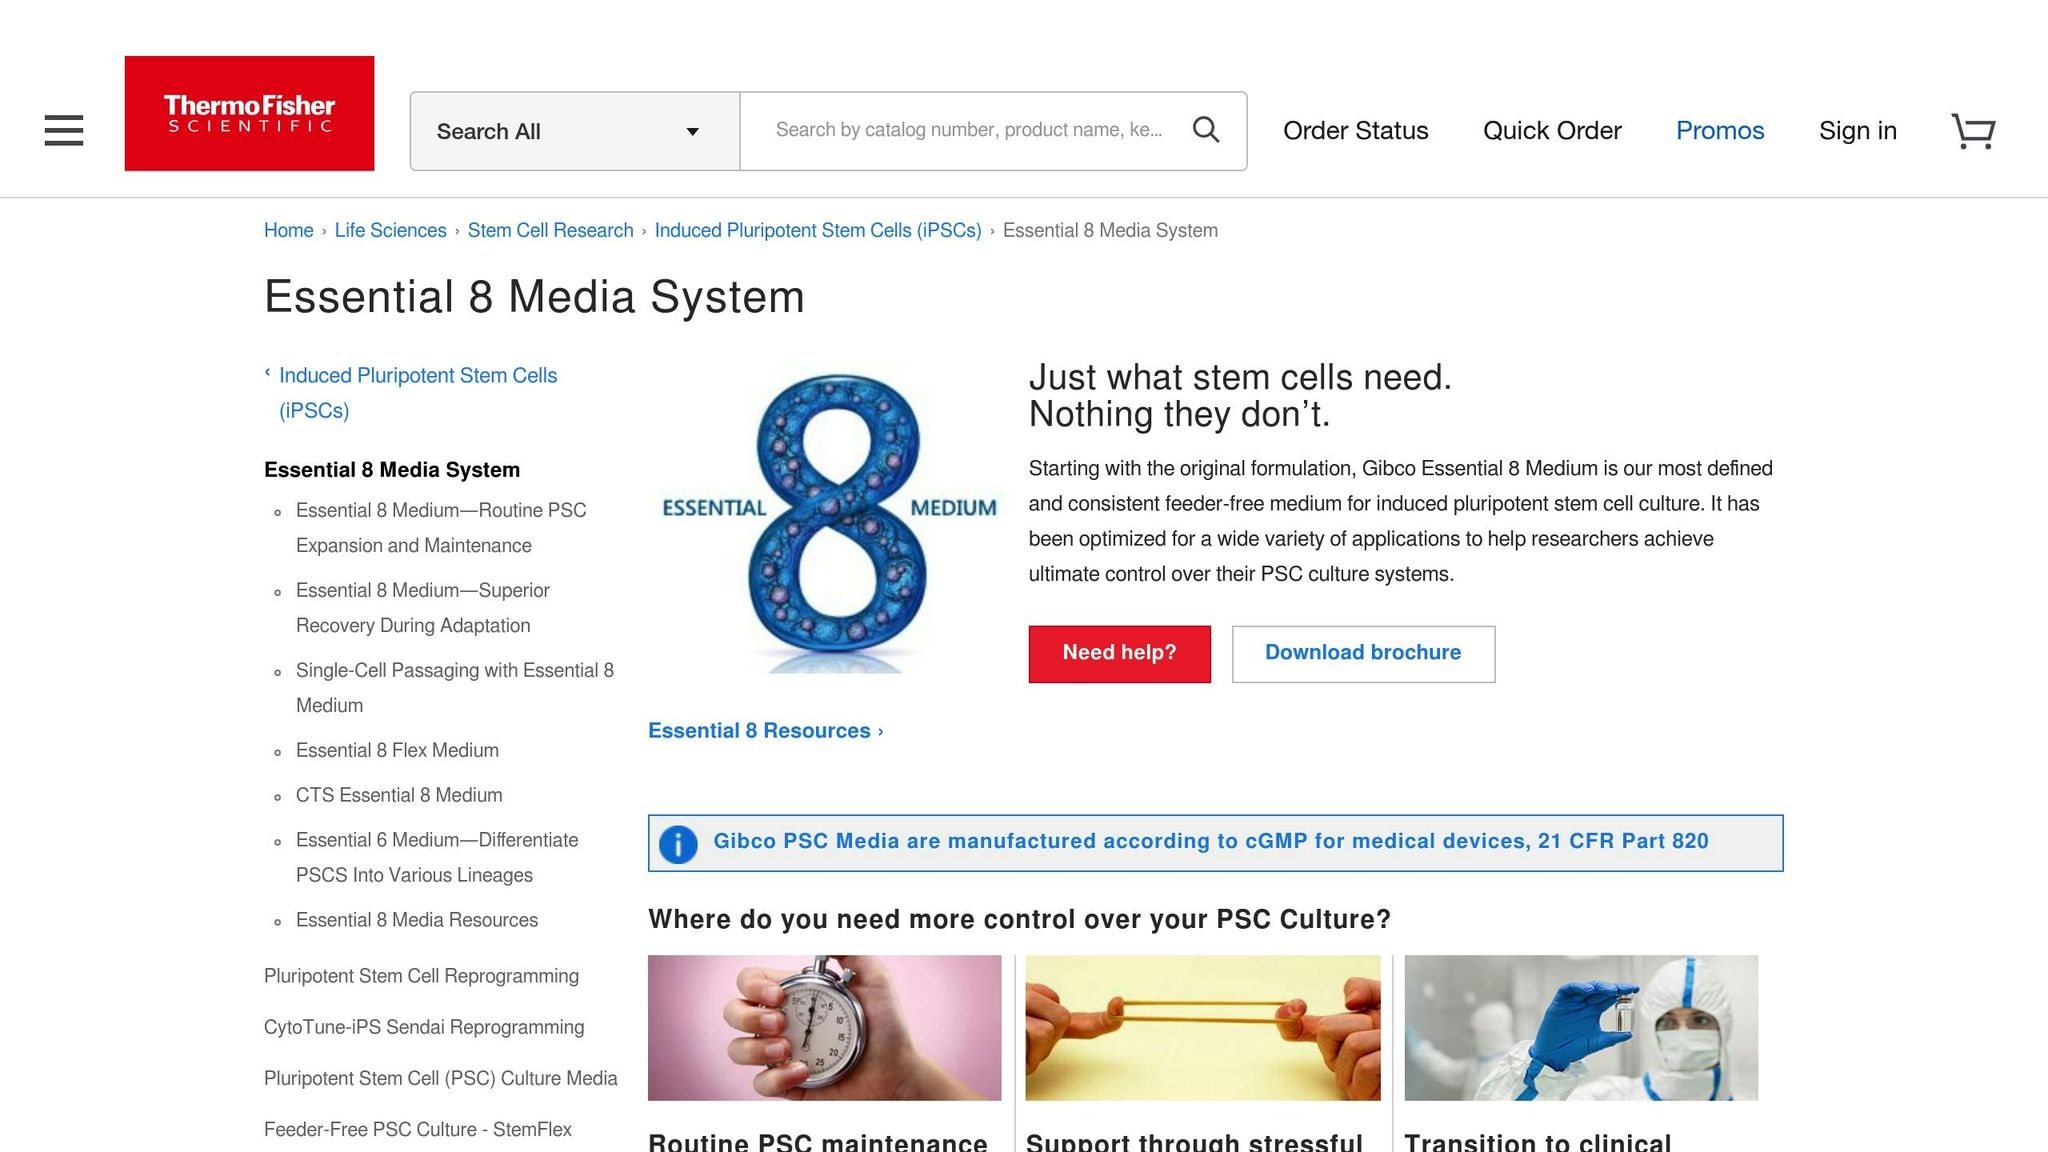Select Essential 8 Flex Medium in sidebar
This screenshot has width=2048, height=1152.
(397, 750)
